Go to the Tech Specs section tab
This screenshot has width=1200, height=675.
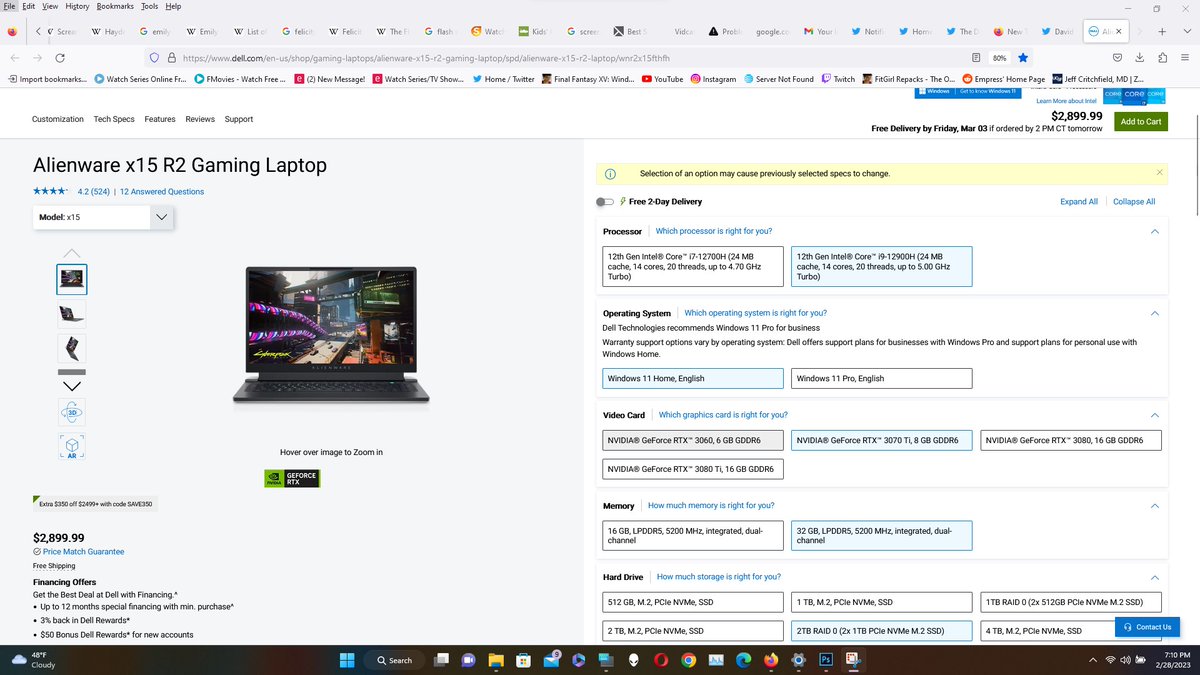click(114, 119)
